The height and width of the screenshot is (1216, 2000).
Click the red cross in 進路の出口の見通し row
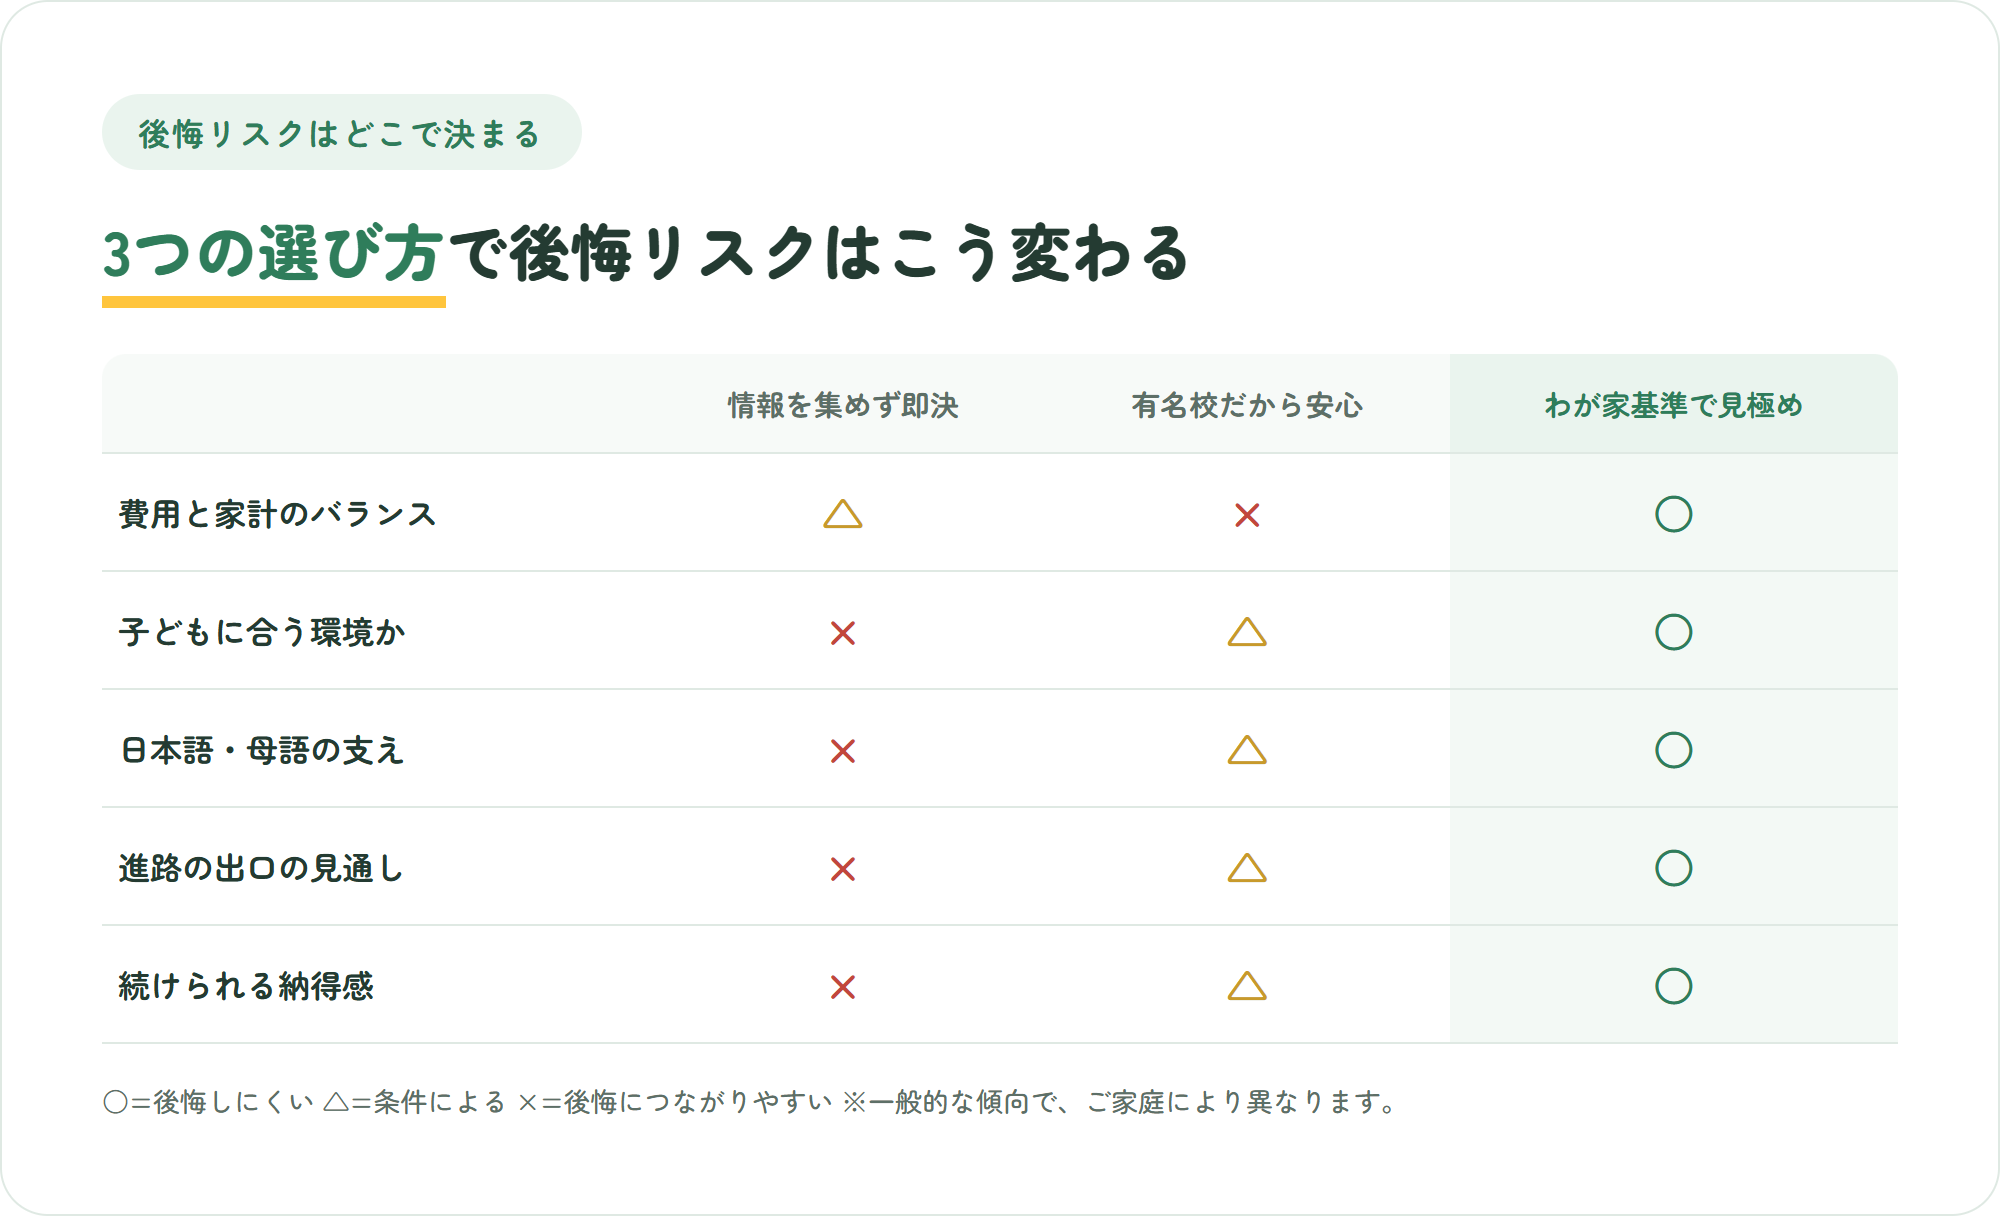coord(843,869)
